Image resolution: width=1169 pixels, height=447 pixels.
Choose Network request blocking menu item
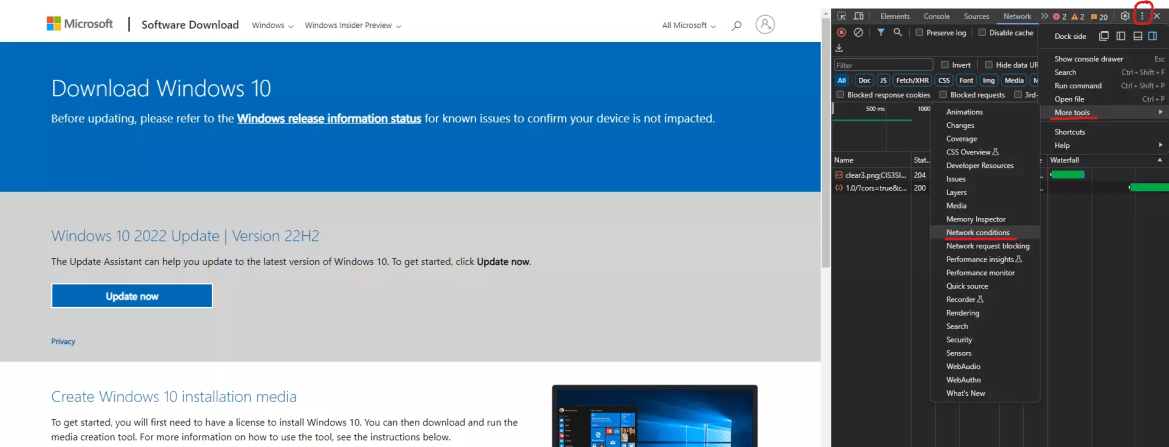click(x=985, y=246)
